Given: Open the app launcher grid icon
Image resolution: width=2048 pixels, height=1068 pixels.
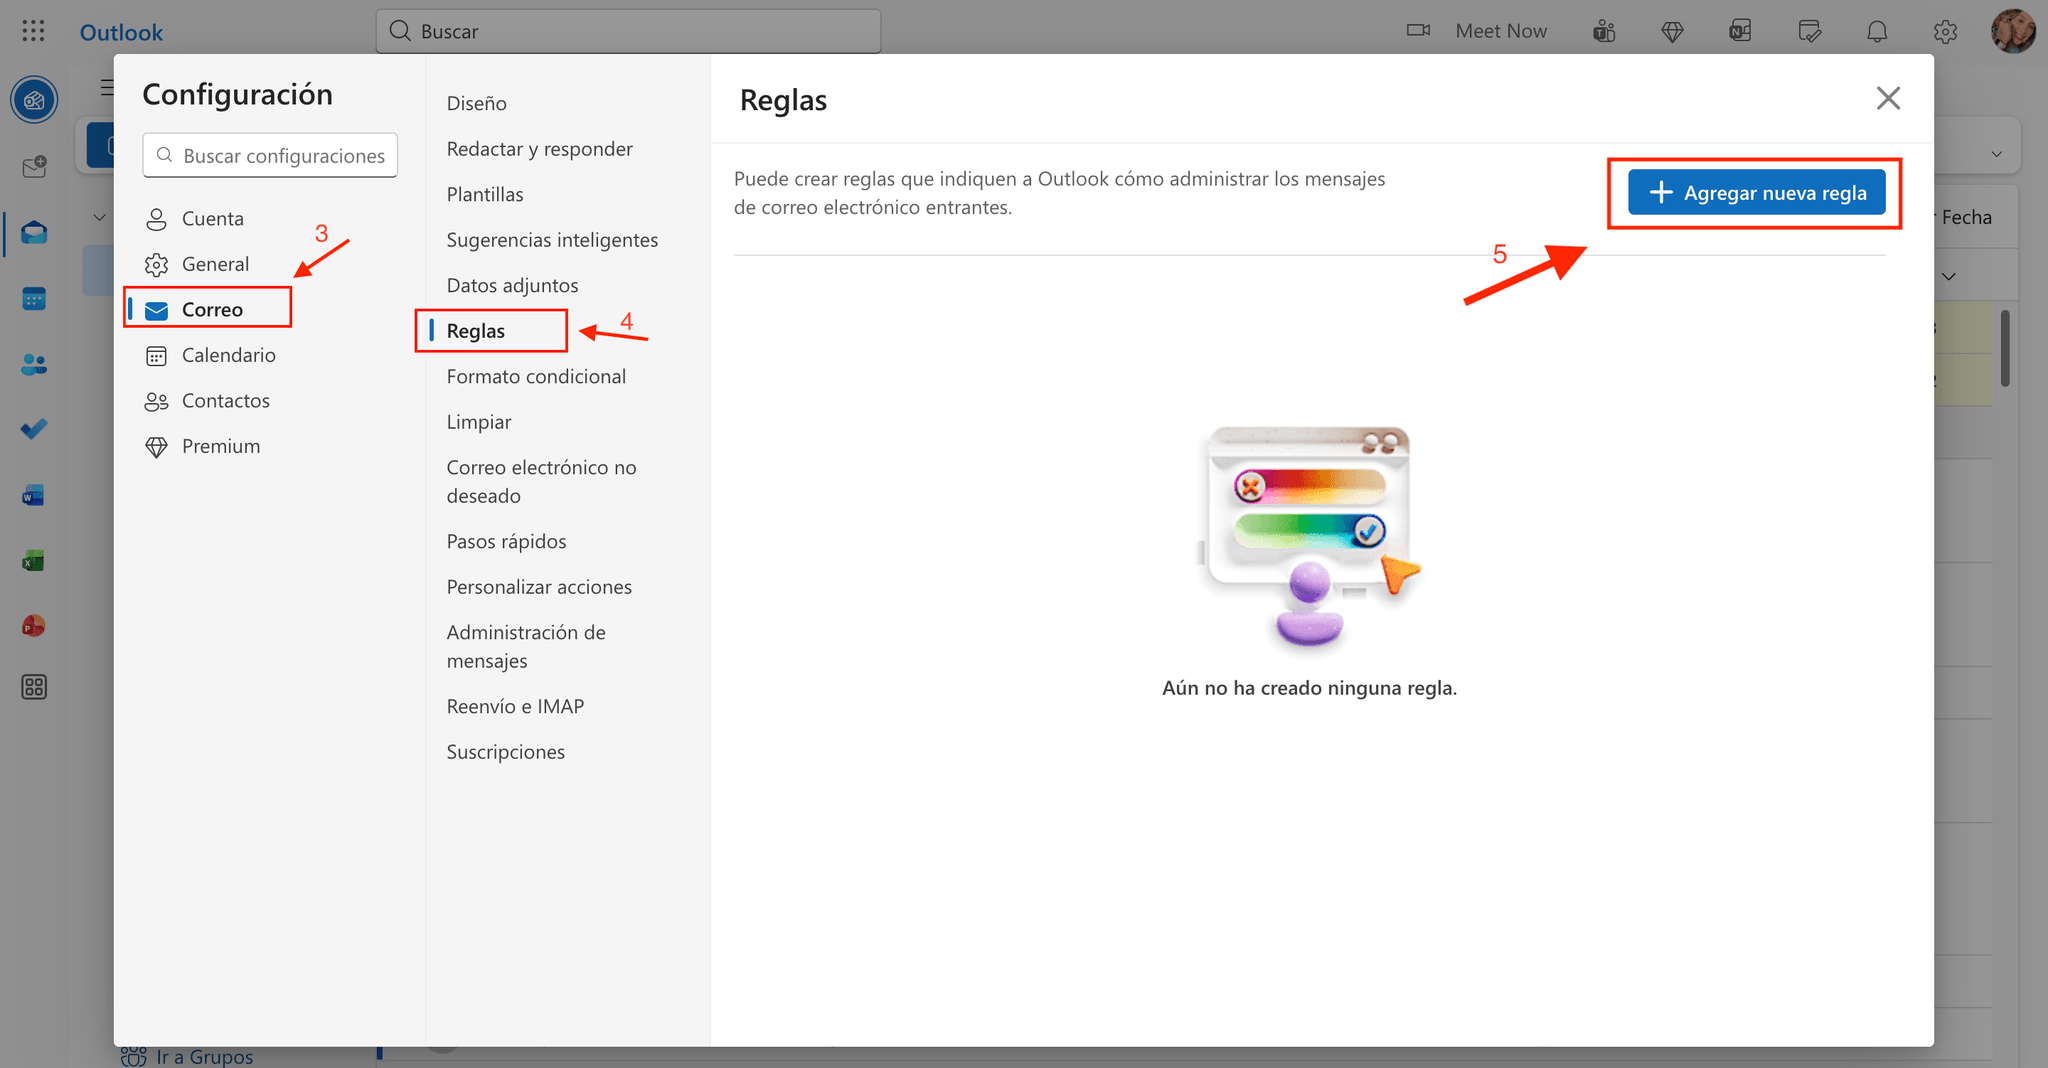Looking at the screenshot, I should [x=33, y=31].
